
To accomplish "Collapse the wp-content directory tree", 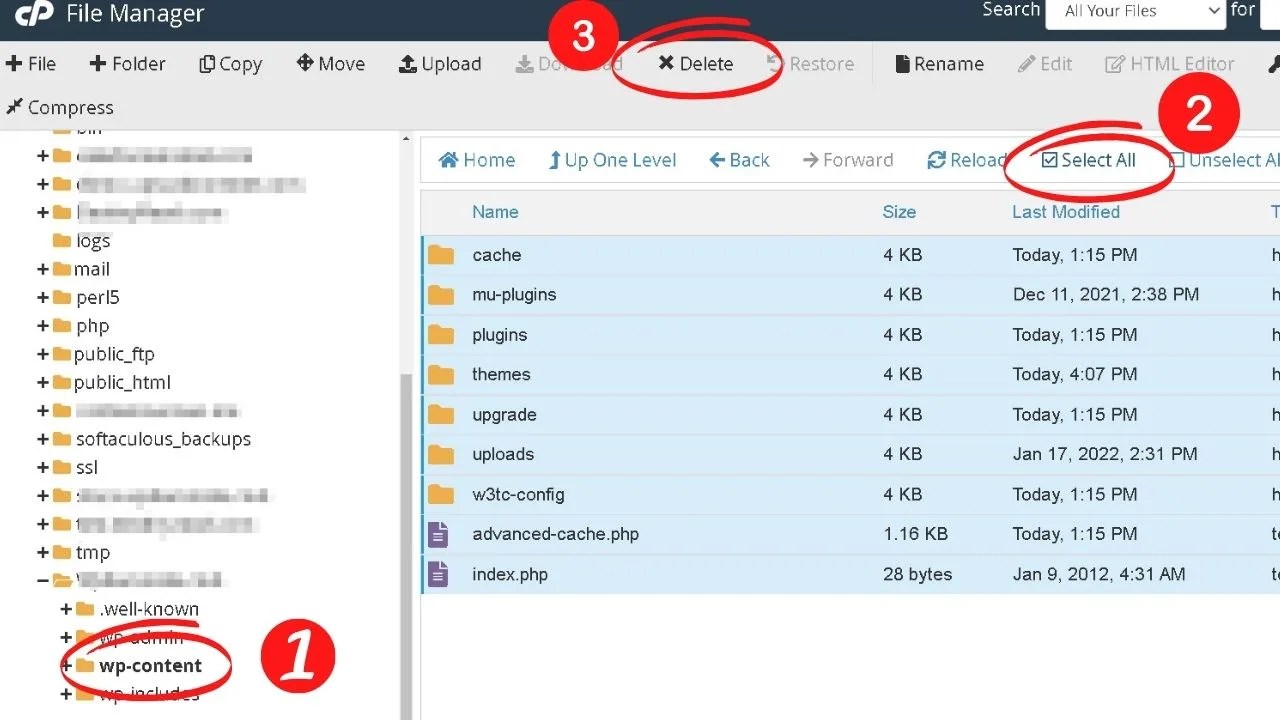I will pos(68,665).
